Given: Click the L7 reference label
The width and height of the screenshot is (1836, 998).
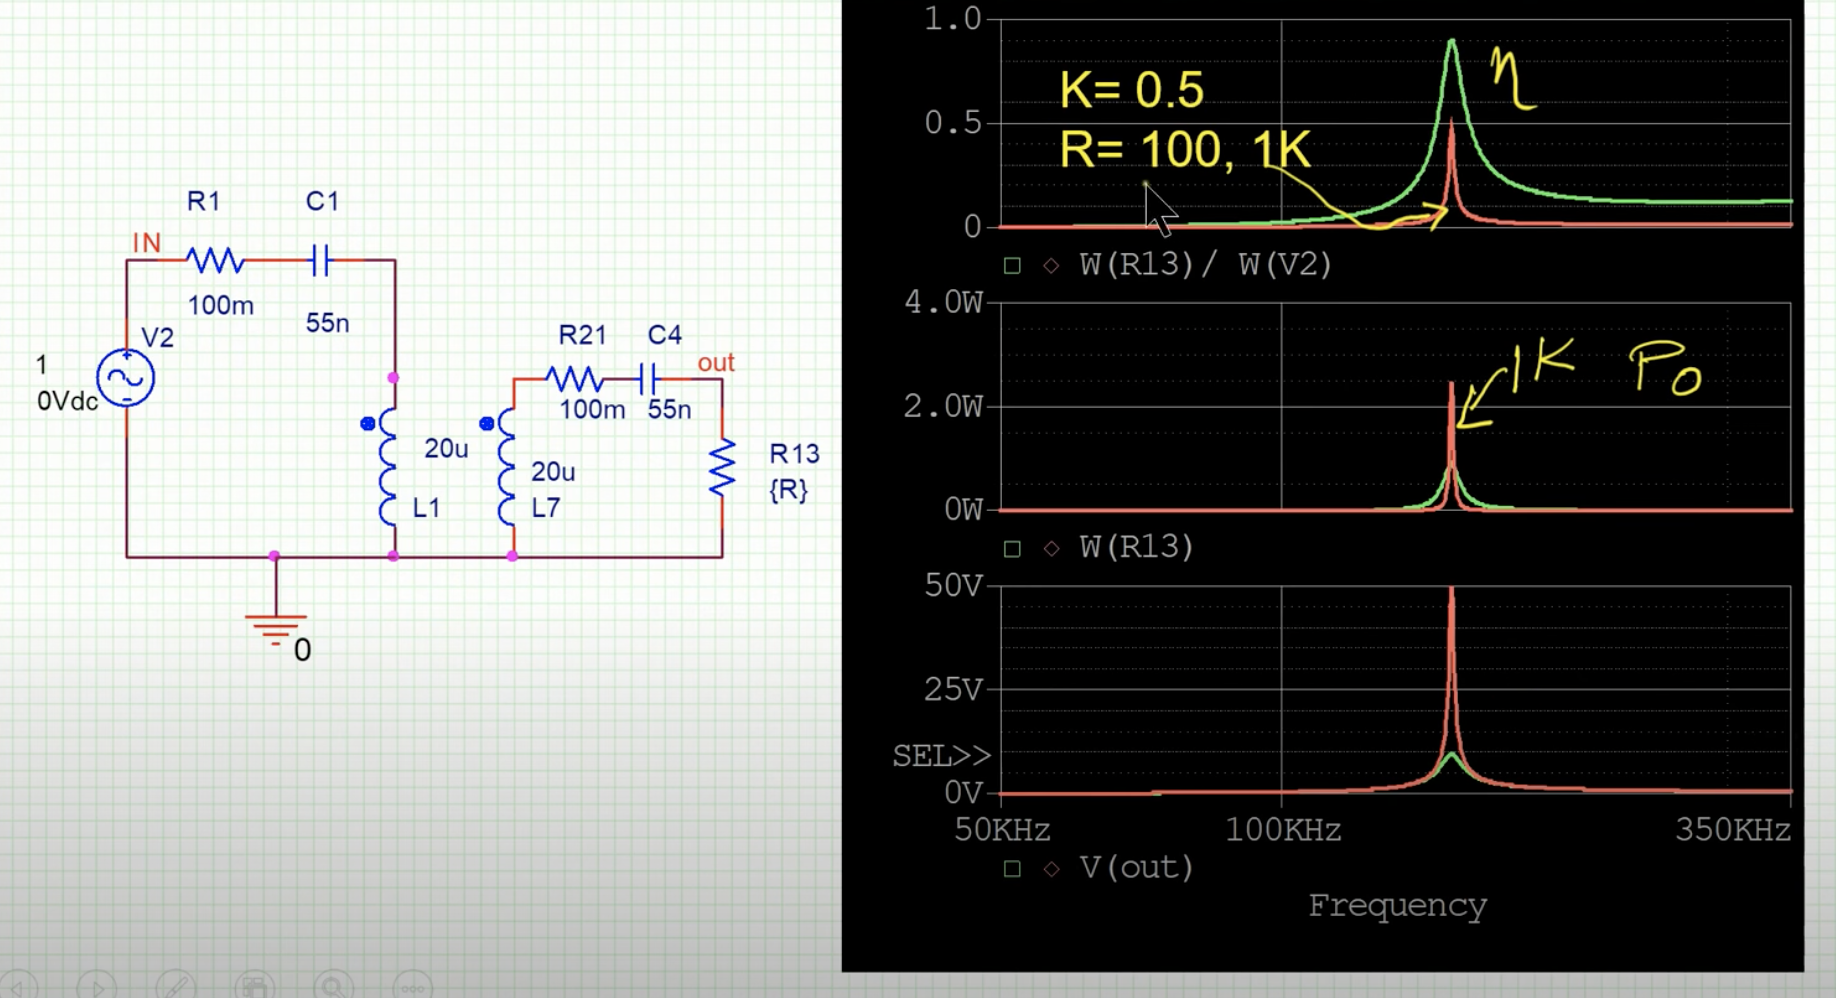Looking at the screenshot, I should point(546,508).
